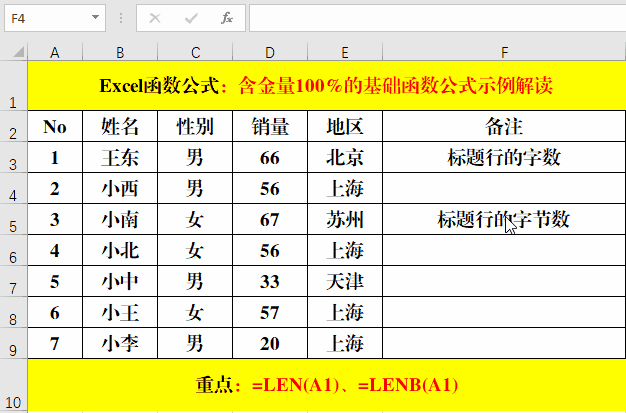Select the No cell '1' in 王东's row
Screen dimensions: 626x413
tap(55, 157)
